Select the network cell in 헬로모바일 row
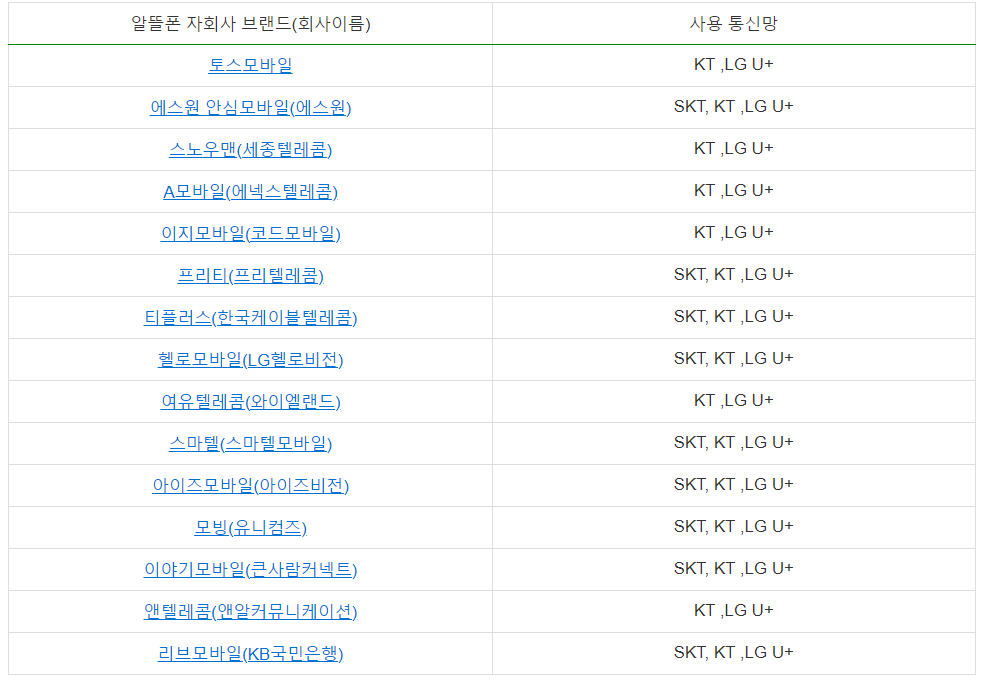The height and width of the screenshot is (681, 988). pyautogui.click(x=733, y=359)
